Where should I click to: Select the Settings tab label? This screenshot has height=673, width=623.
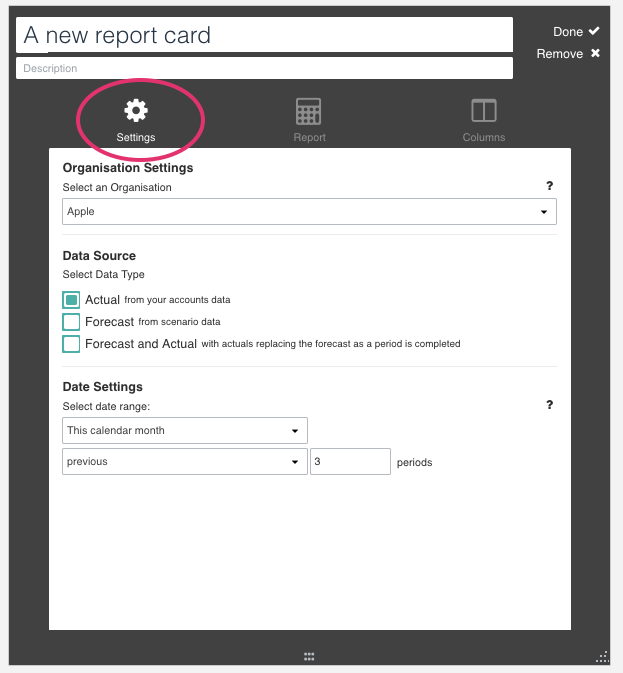click(x=136, y=137)
